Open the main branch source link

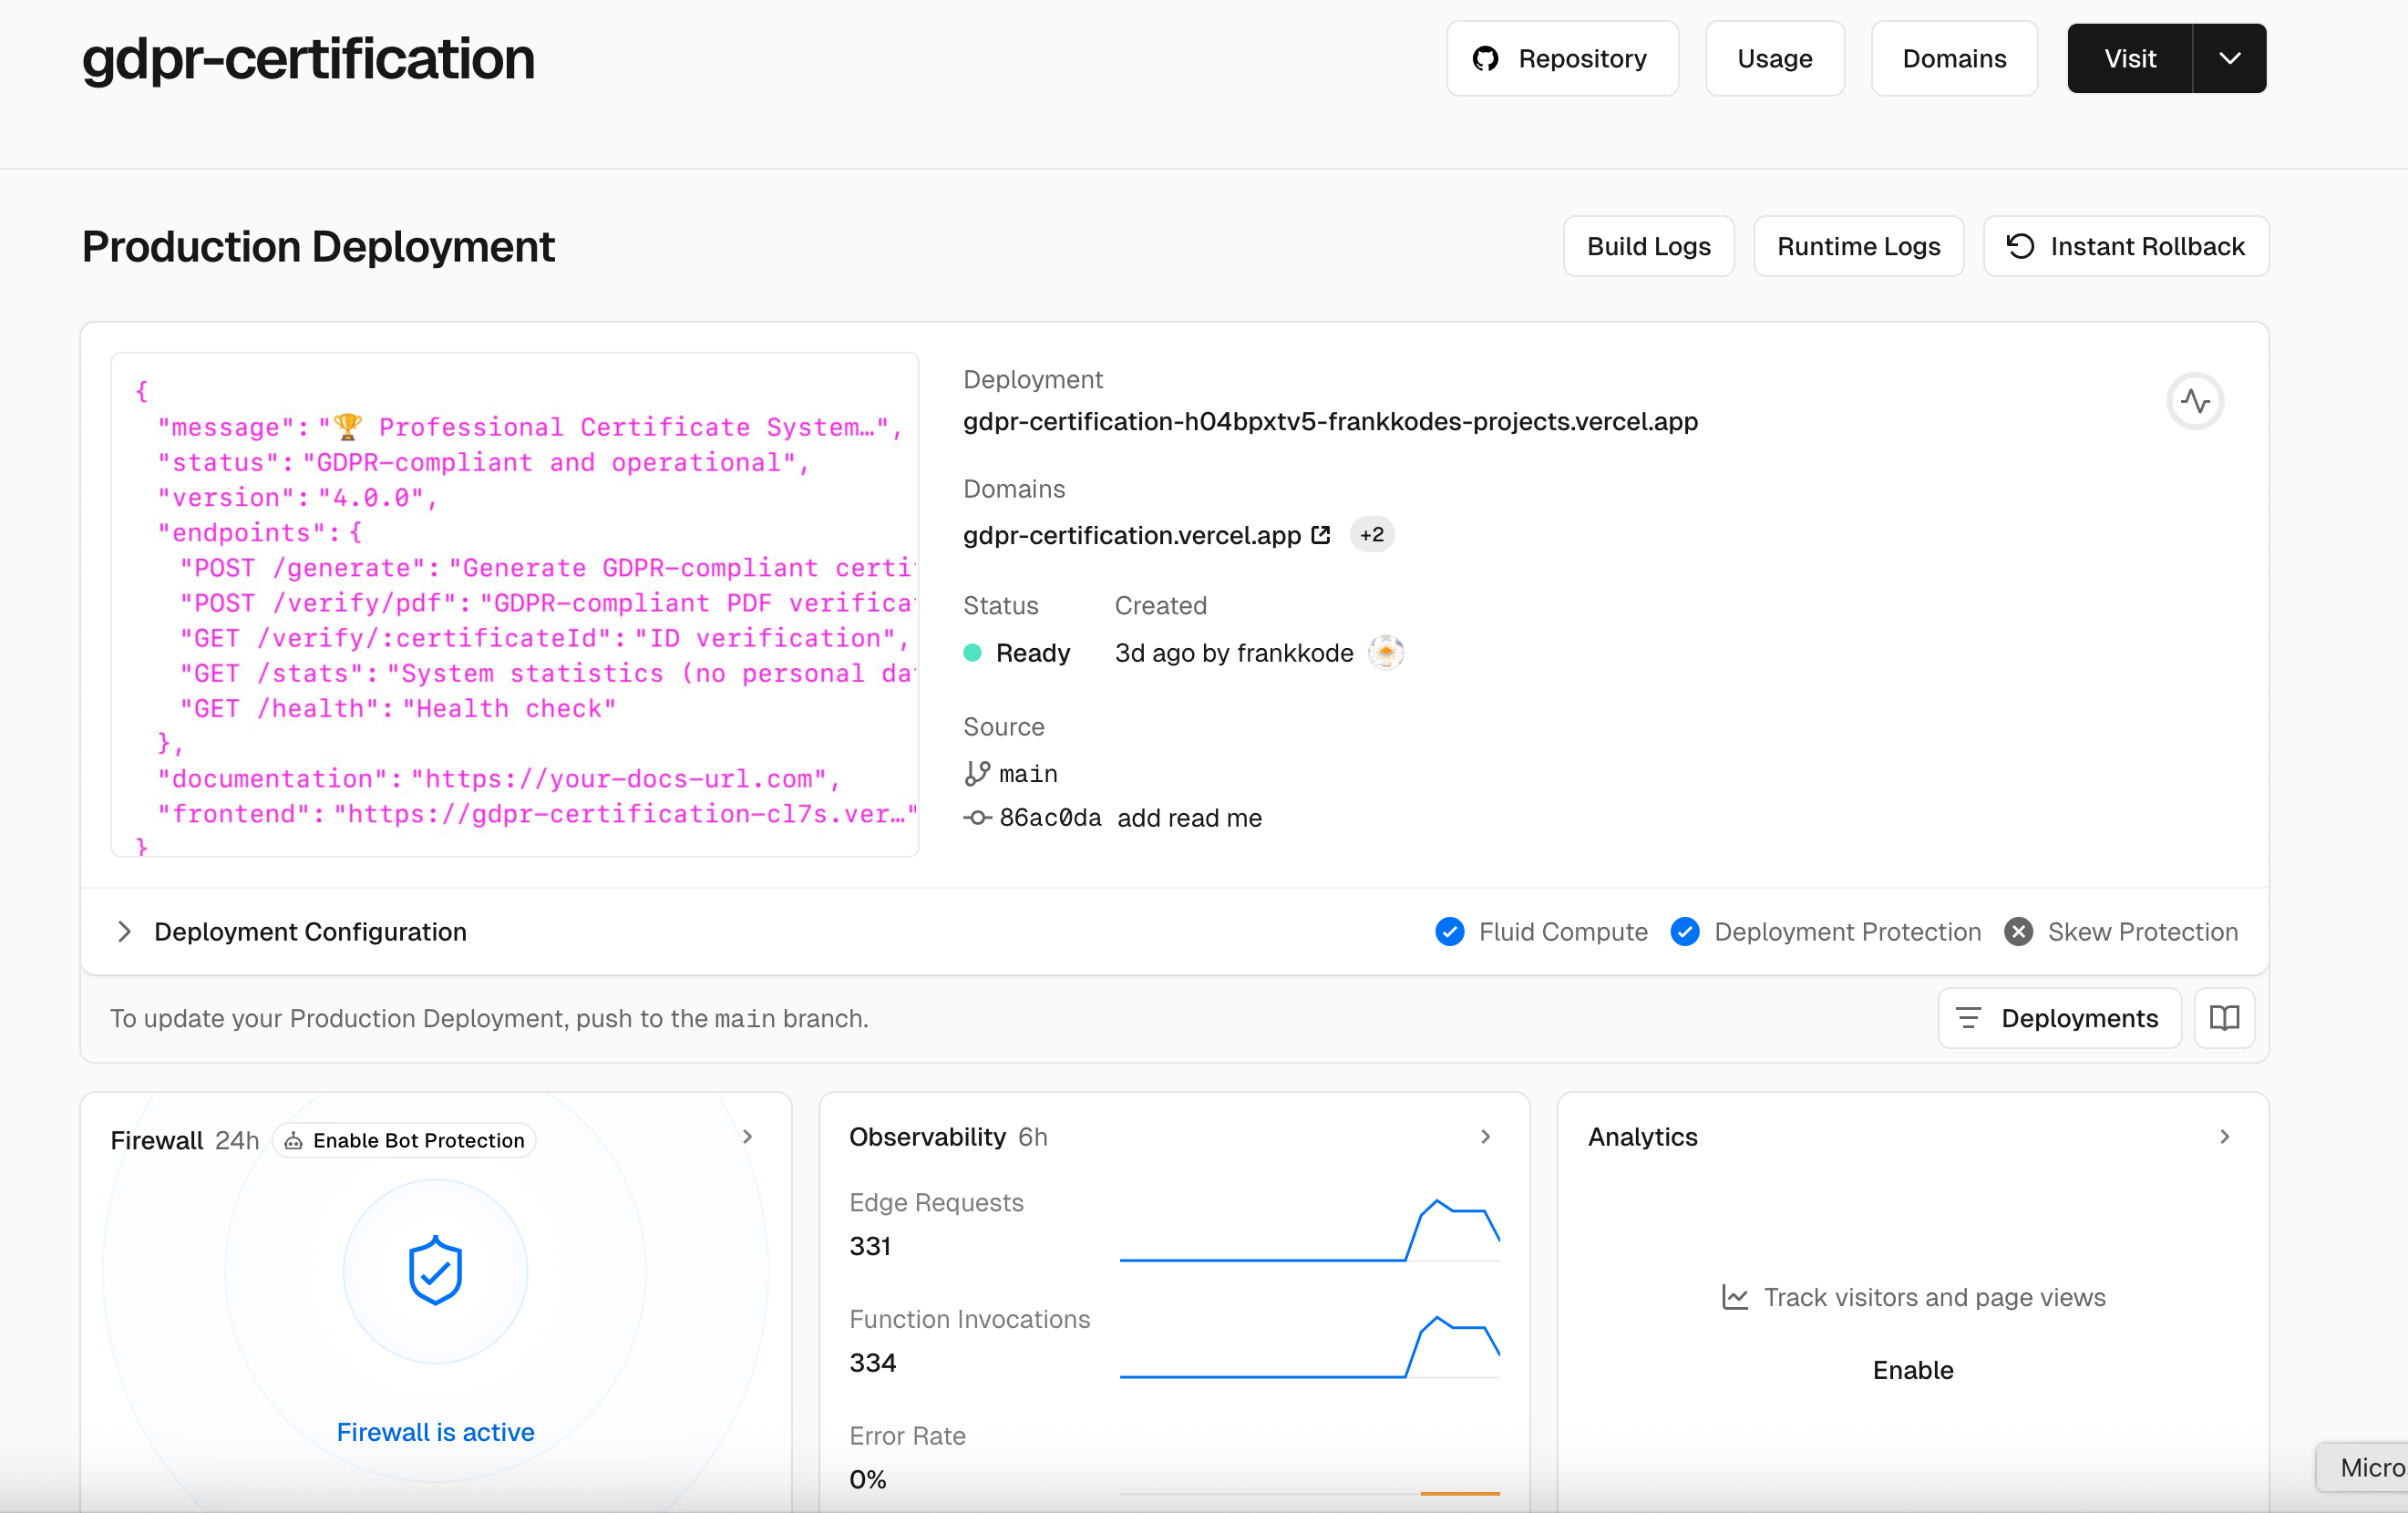pos(1028,773)
